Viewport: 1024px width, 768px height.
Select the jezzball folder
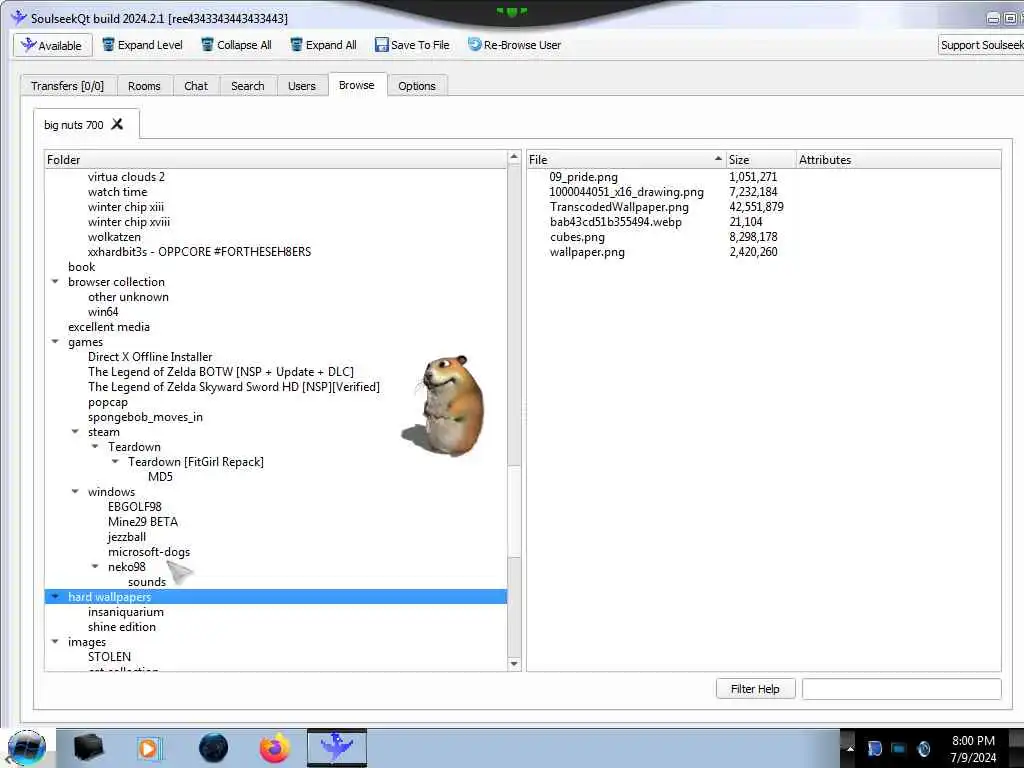tap(127, 537)
